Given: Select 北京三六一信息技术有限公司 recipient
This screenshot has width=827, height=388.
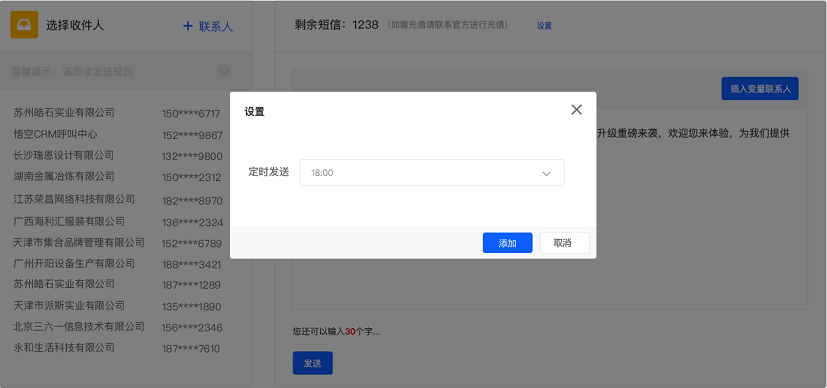Looking at the screenshot, I should click(79, 326).
